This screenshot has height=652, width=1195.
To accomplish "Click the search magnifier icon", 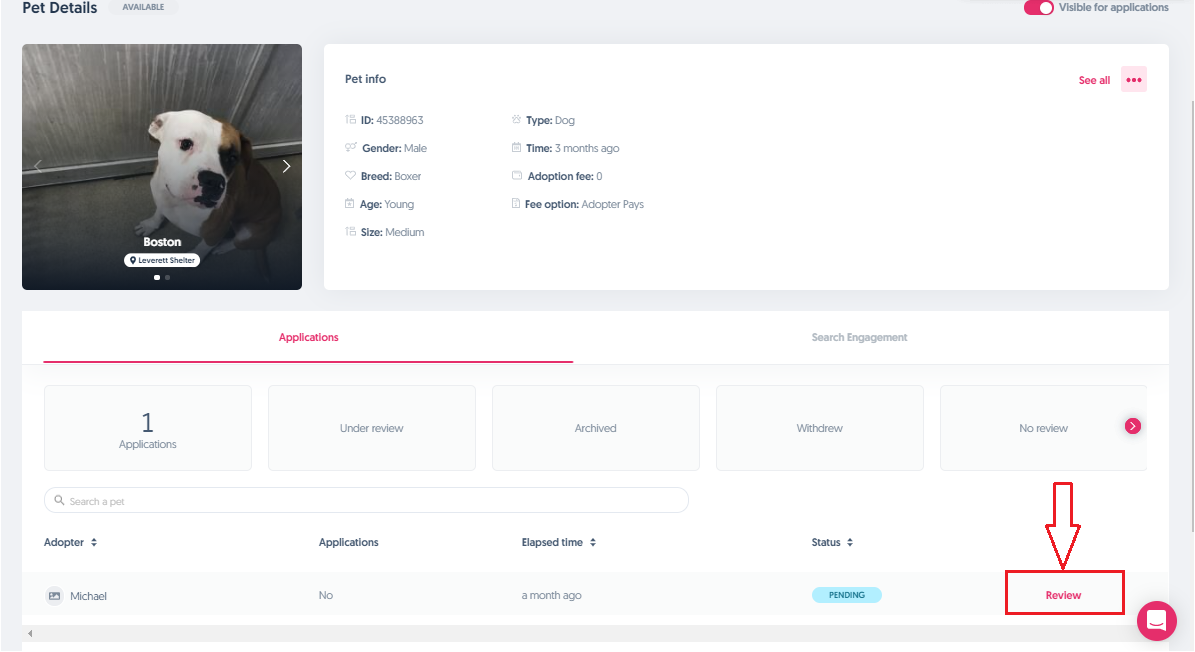I will click(60, 501).
